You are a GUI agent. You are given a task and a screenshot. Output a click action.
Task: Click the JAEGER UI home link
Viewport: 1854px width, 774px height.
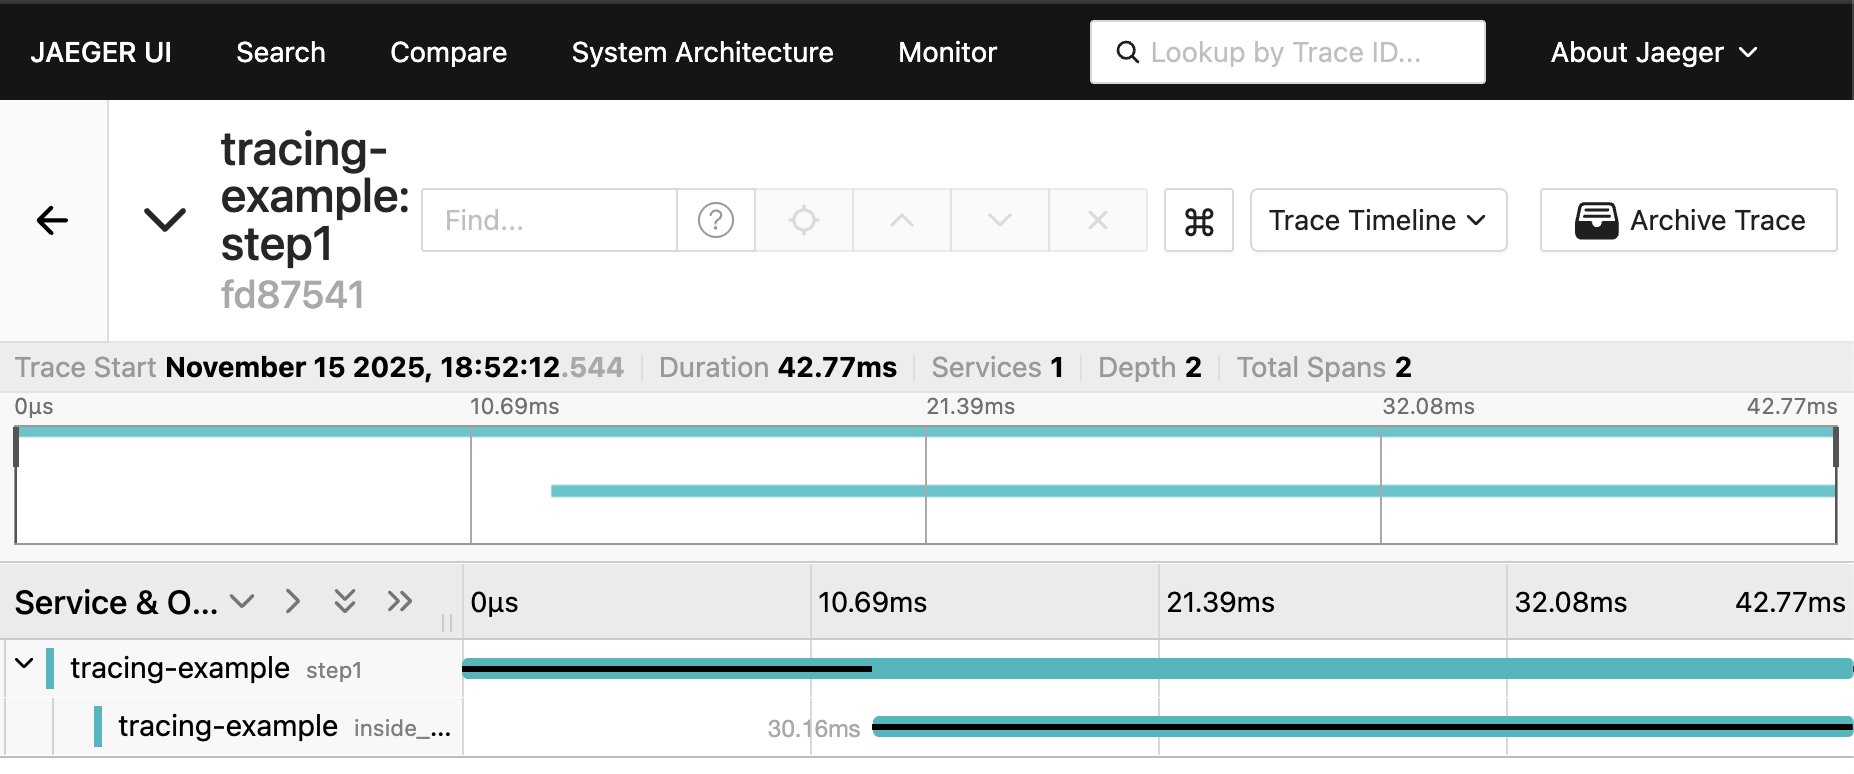click(x=101, y=52)
